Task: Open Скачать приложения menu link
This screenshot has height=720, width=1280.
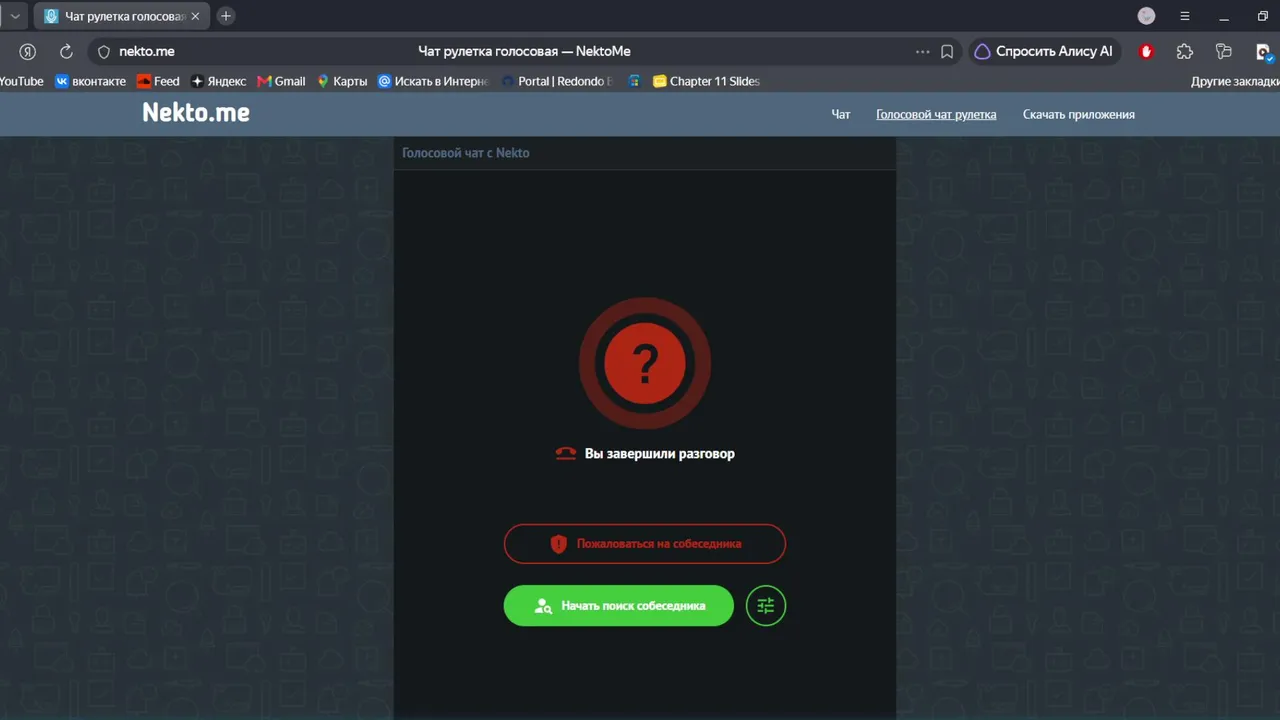Action: pyautogui.click(x=1079, y=114)
